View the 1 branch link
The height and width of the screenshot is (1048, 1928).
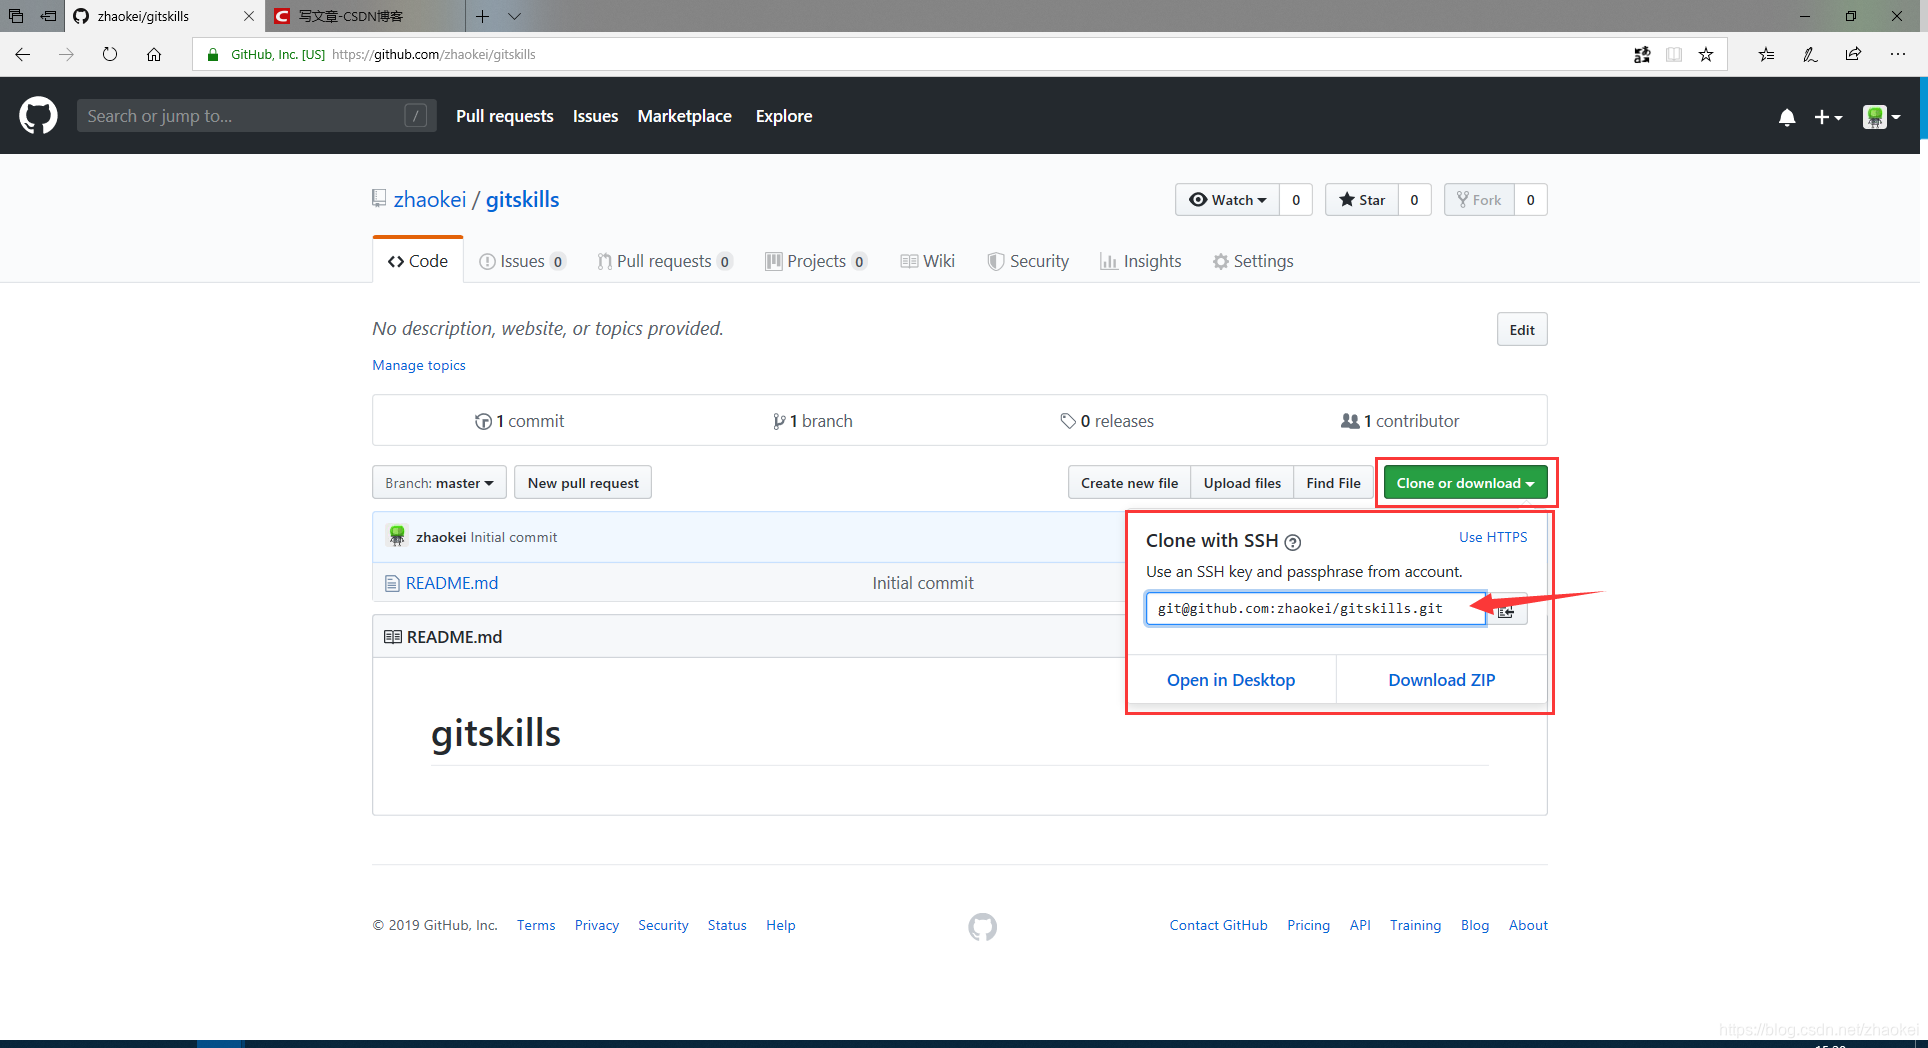(813, 421)
